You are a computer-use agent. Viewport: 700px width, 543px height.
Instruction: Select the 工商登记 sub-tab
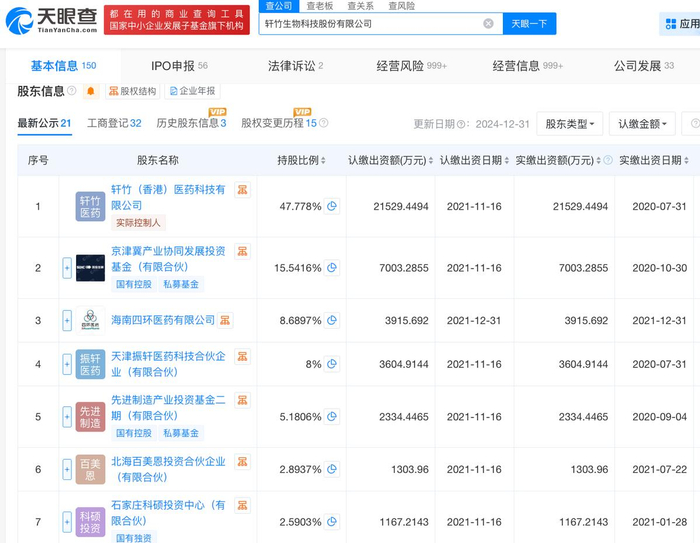click(114, 123)
